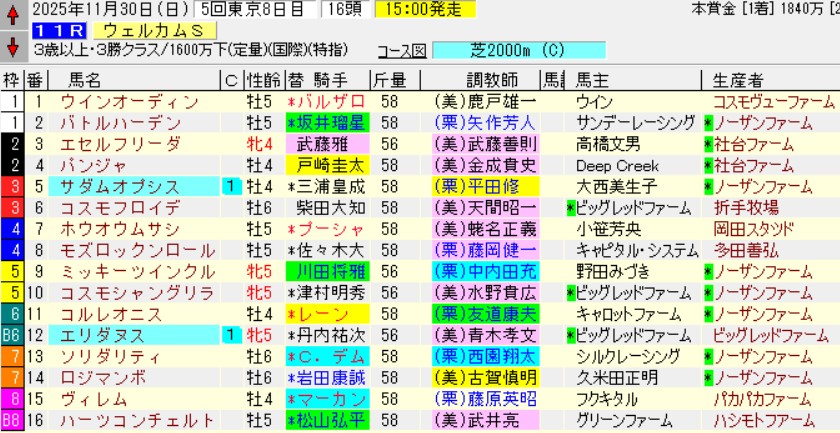The image size is (840, 433).
Task: Click the red down arrow for next race
Action: (12, 46)
